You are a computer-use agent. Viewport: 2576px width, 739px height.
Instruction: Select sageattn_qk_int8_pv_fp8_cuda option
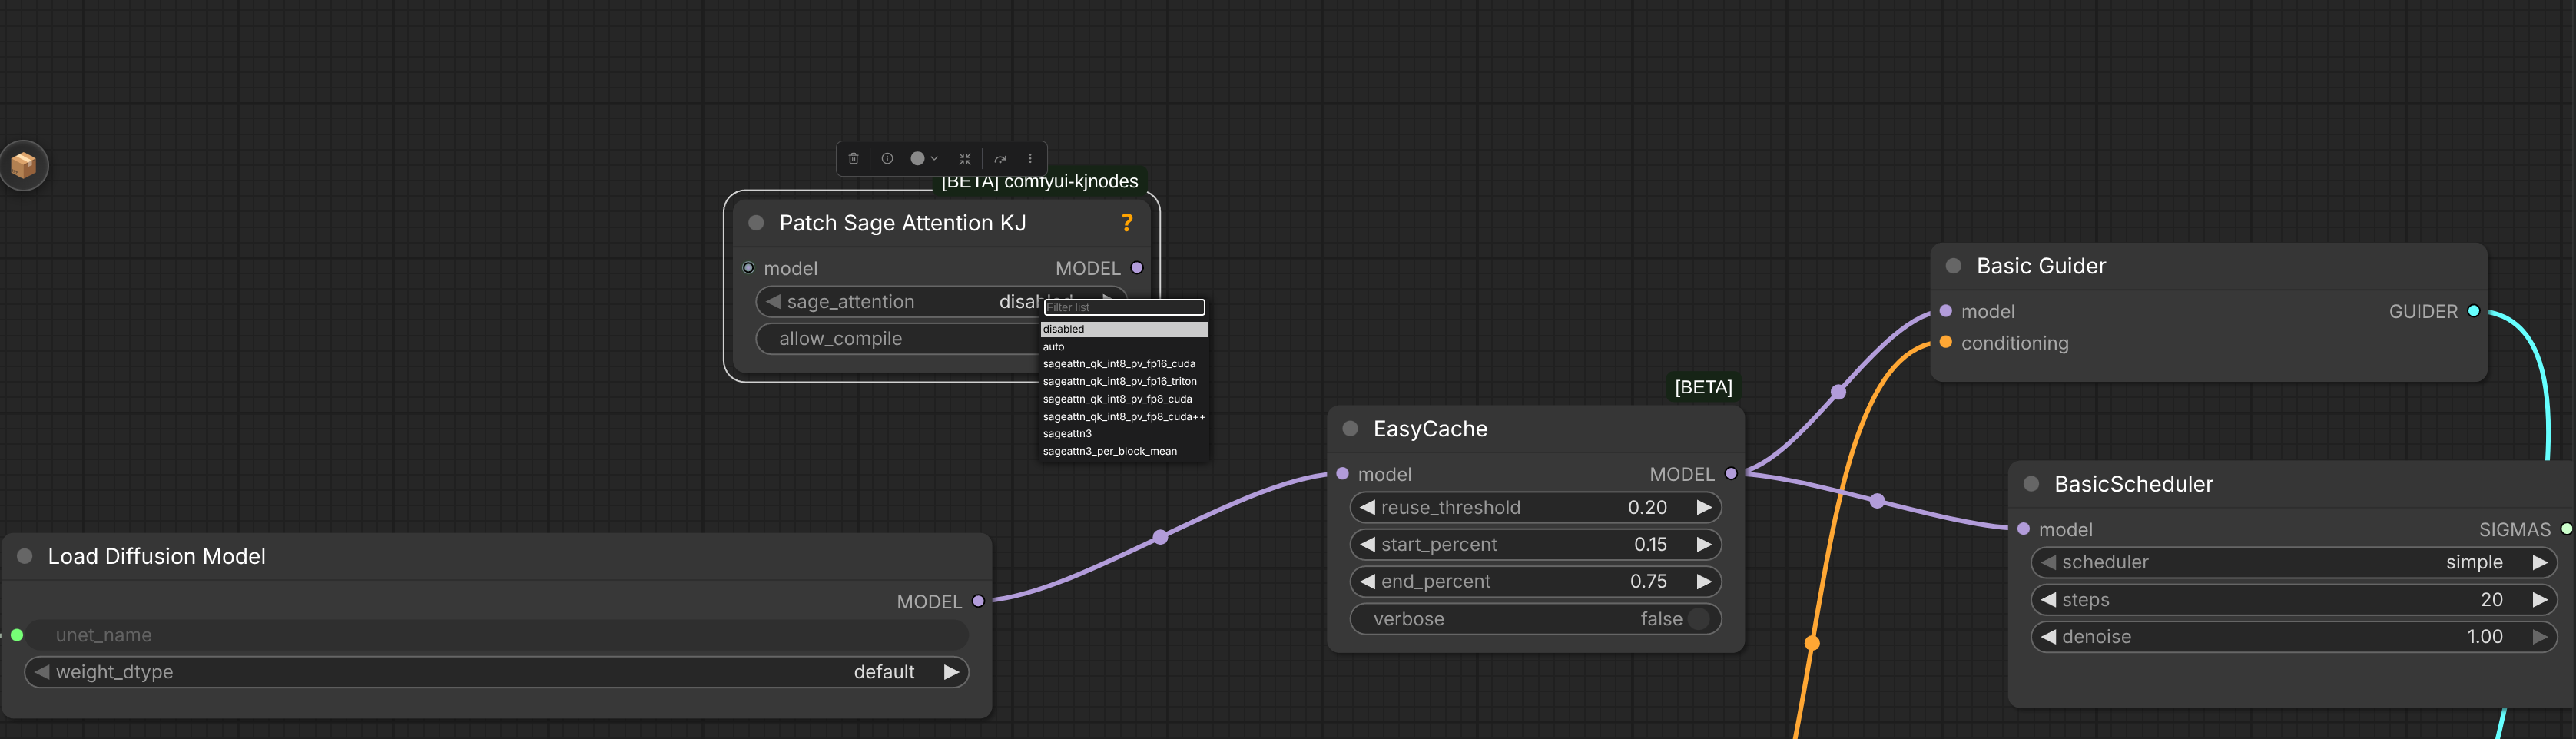coord(1124,399)
